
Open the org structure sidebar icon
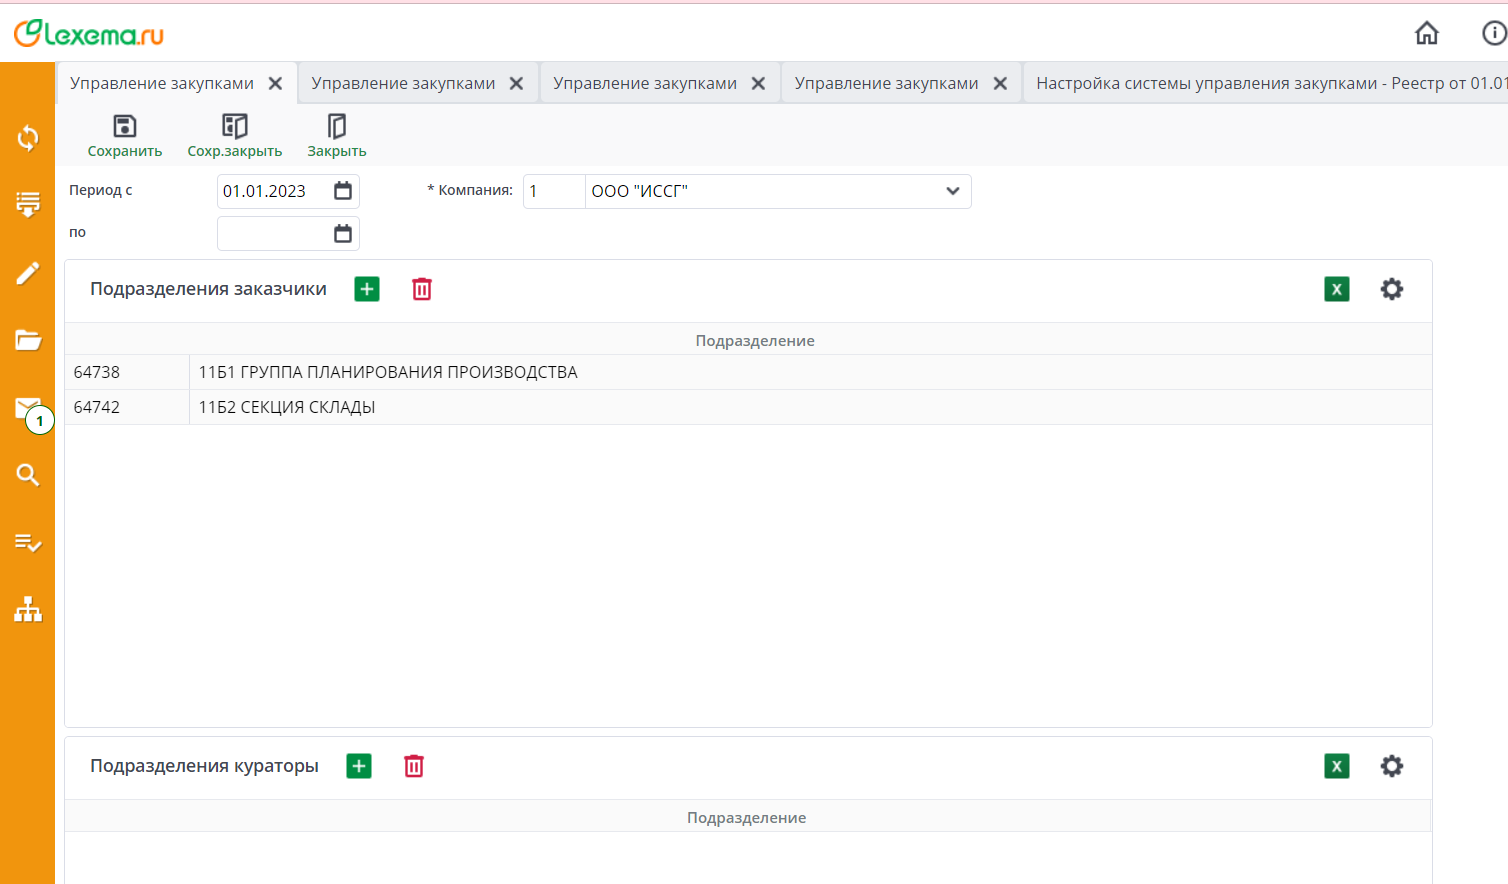click(28, 609)
